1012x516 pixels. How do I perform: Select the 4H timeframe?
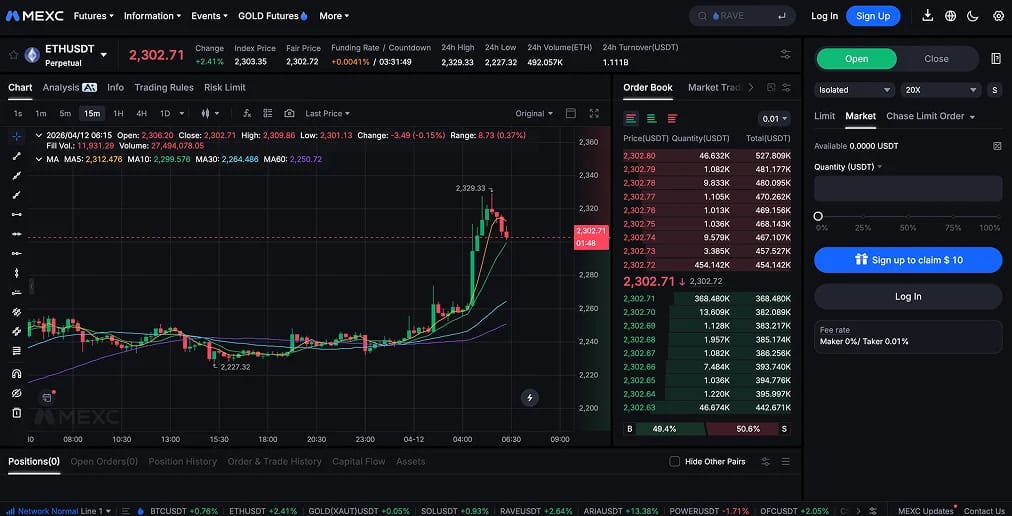tap(141, 113)
